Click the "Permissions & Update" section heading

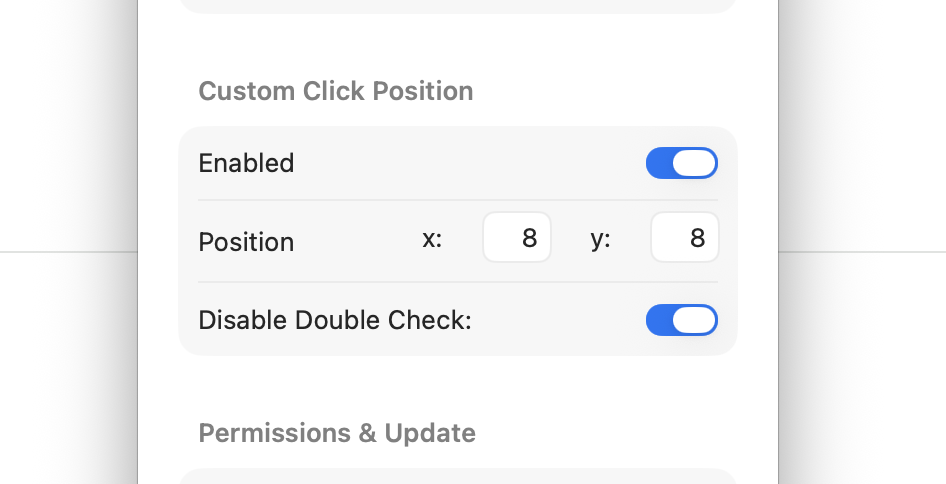(337, 433)
